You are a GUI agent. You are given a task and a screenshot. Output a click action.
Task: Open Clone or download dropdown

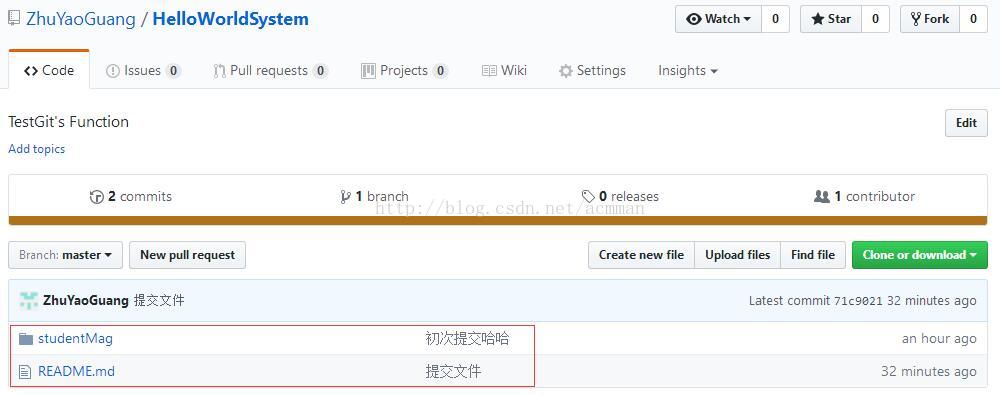[x=920, y=255]
